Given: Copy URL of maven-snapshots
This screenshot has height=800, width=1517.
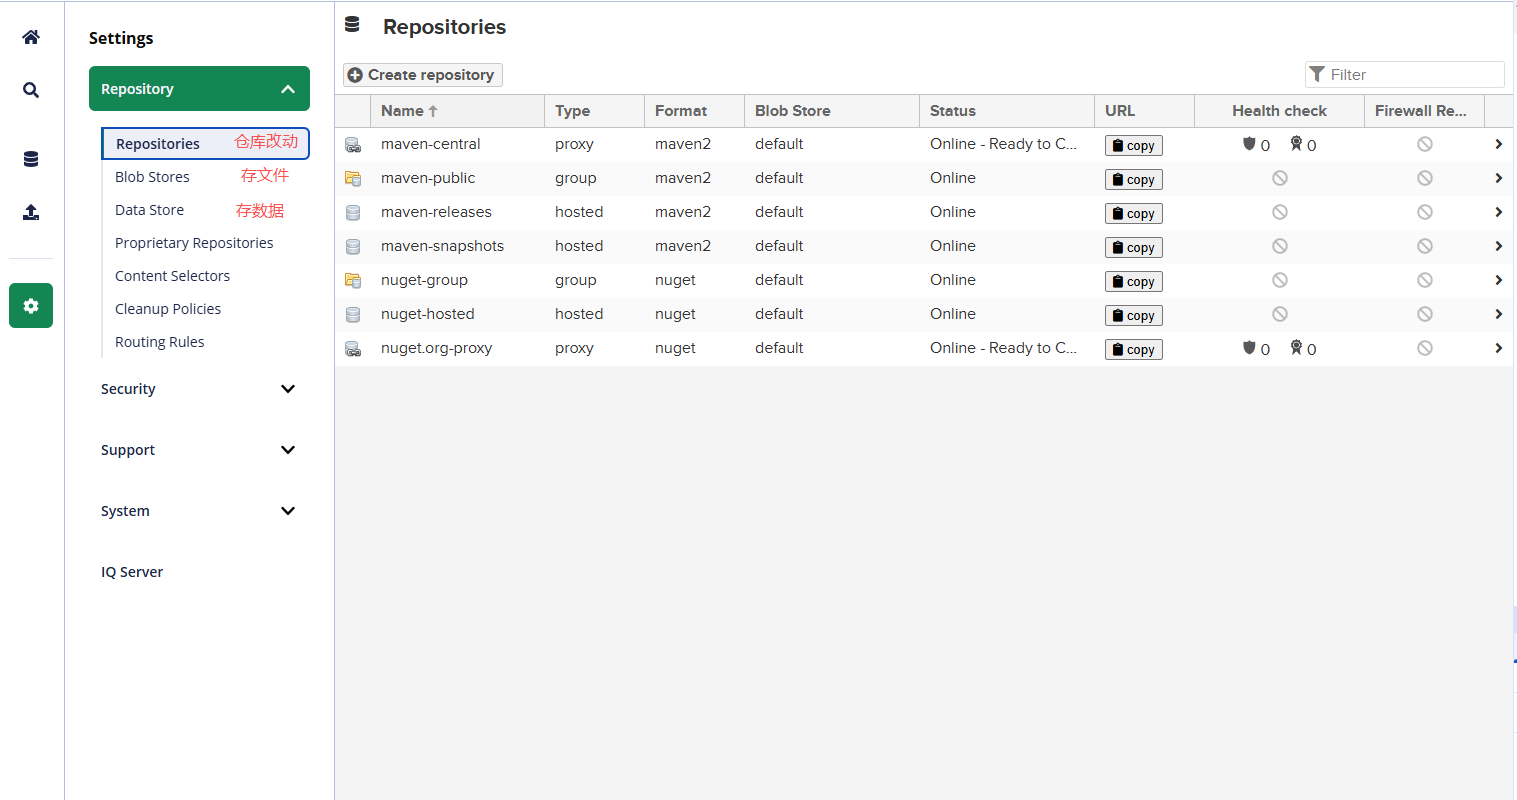Looking at the screenshot, I should point(1133,247).
